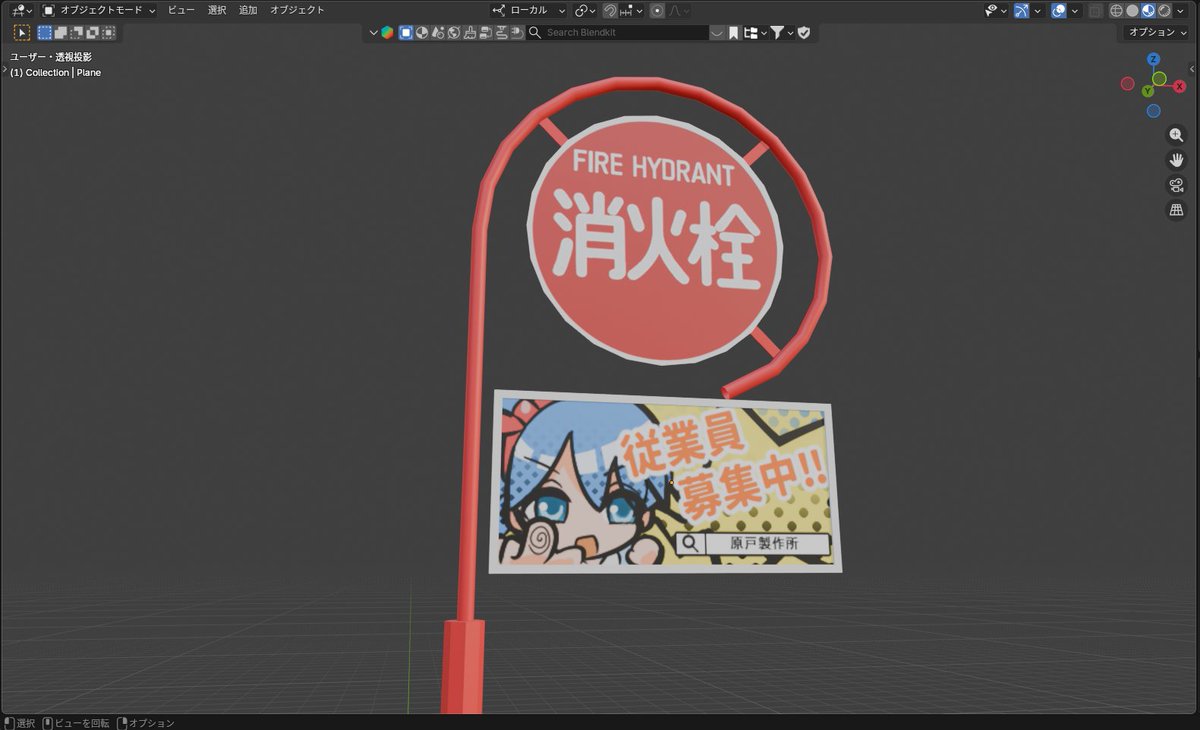Click the Y axis on navigation gizmo

(1148, 91)
